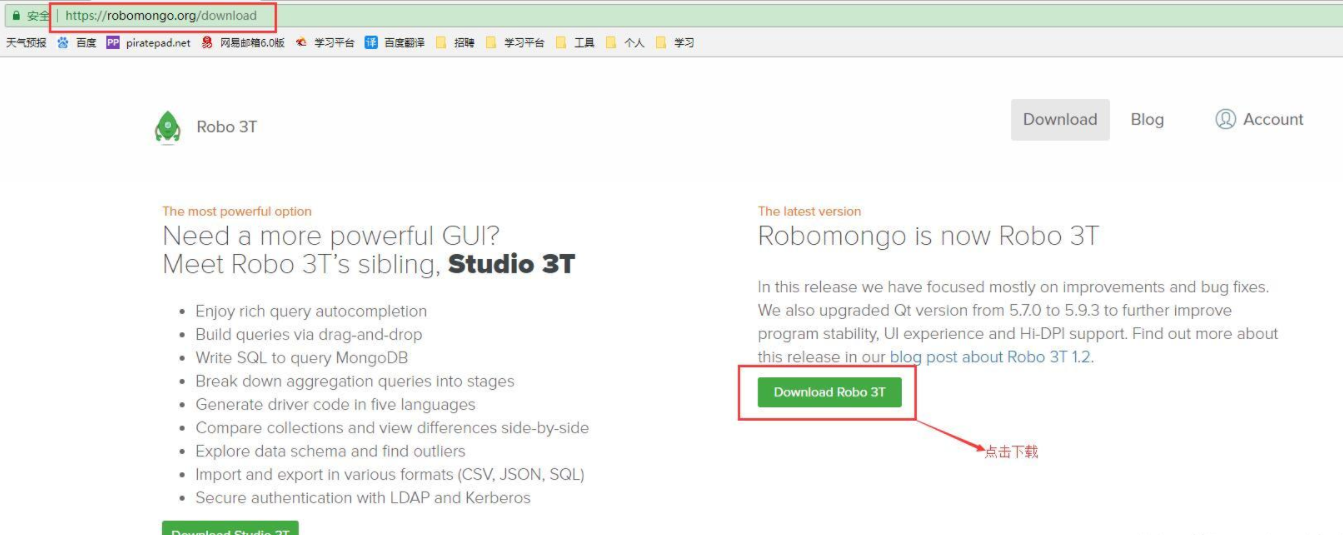Click 'Generate driver code in five languages' bullet
The width and height of the screenshot is (1343, 535).
pos(335,405)
